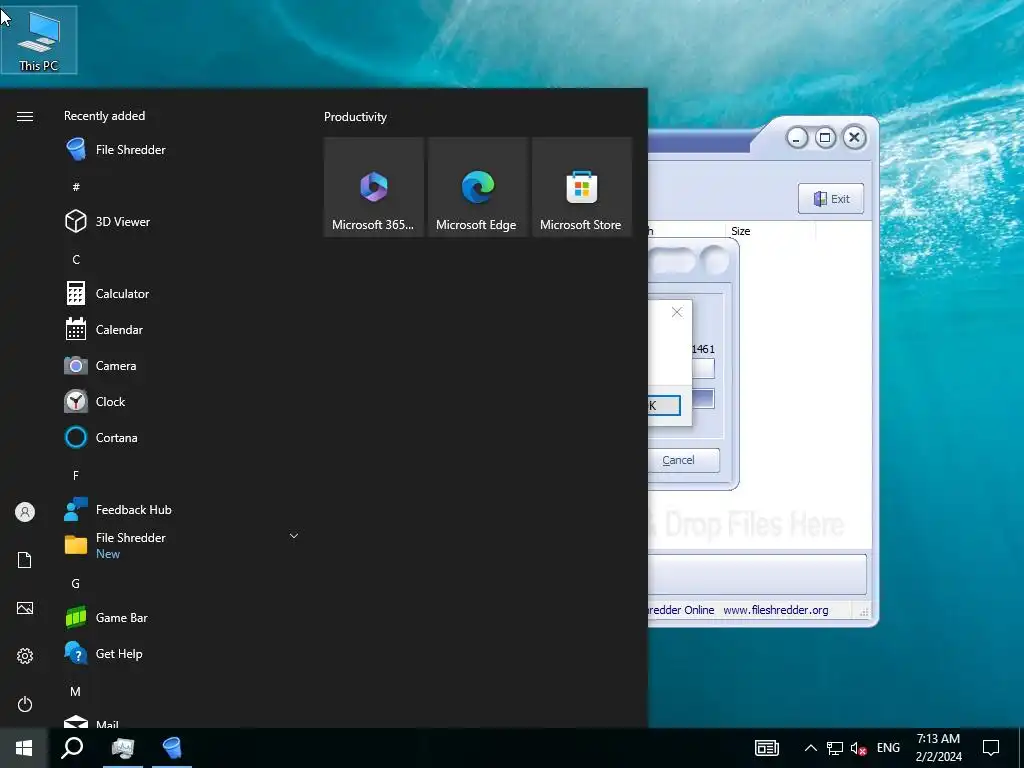
Task: Open the Shredder Online link
Action: pyautogui.click(x=681, y=610)
